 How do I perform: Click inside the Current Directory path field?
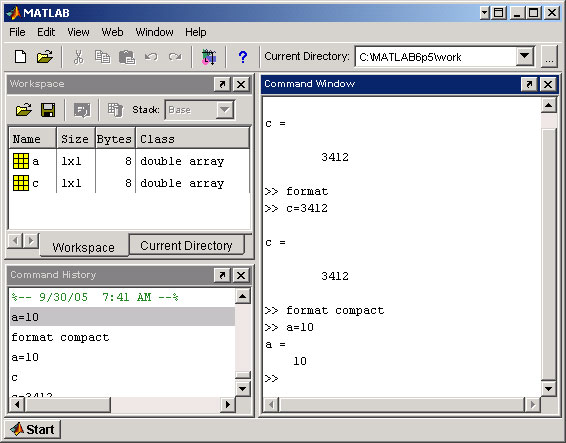(435, 57)
